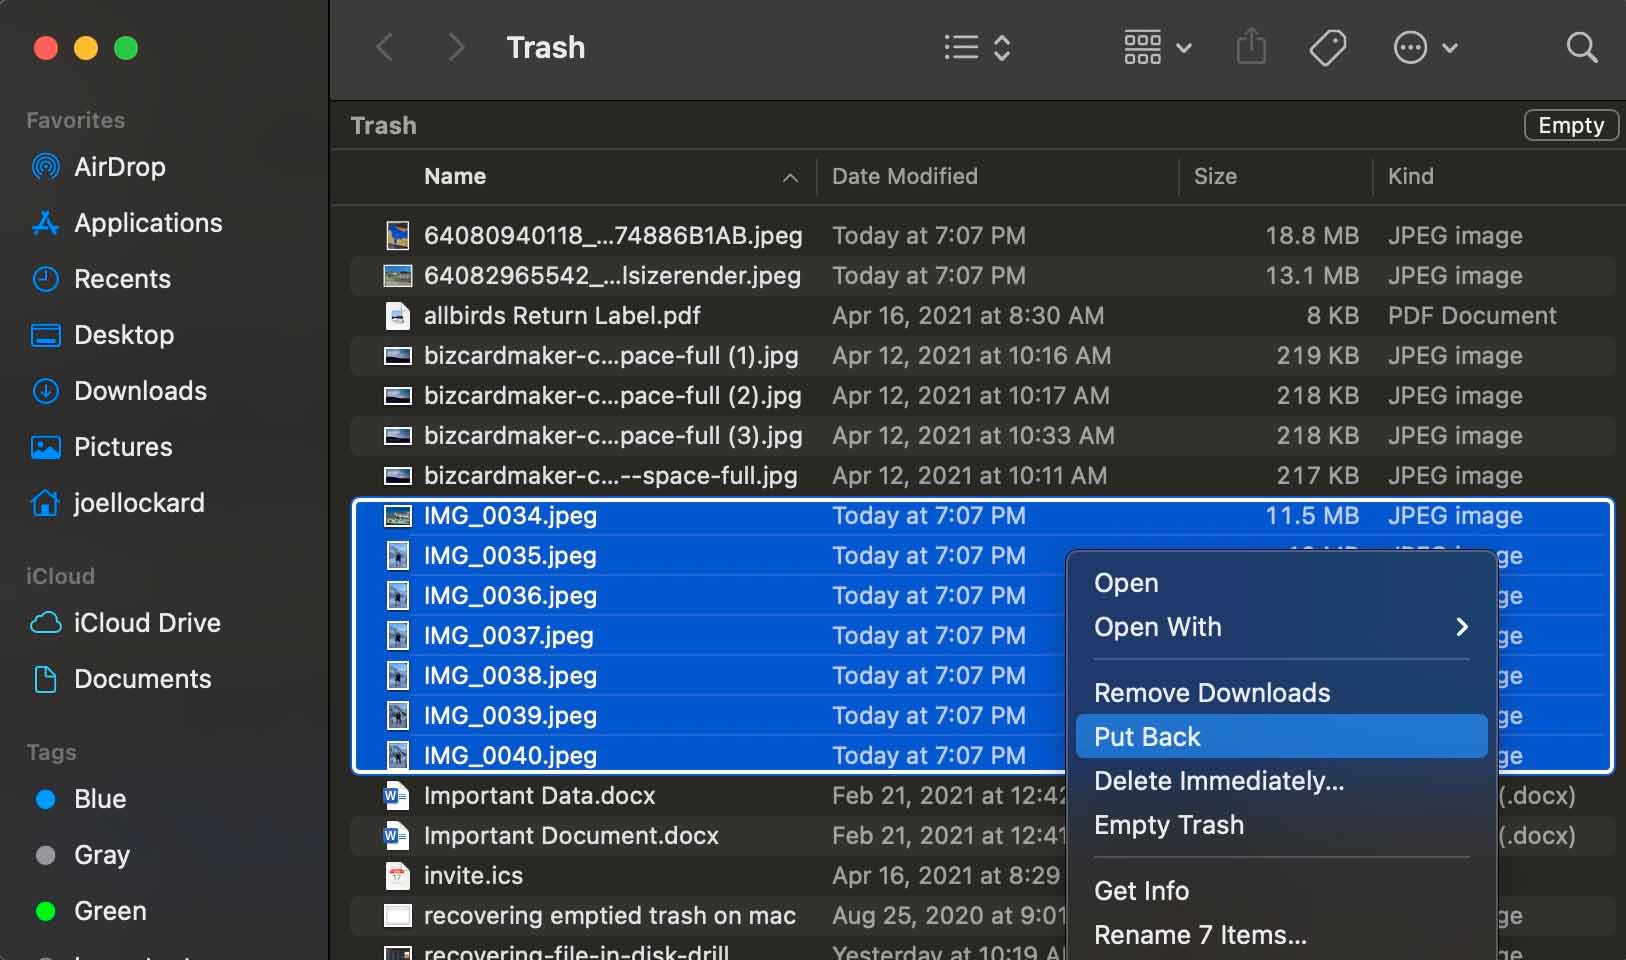Open Pictures in the sidebar
This screenshot has height=960, width=1626.
tap(101, 447)
